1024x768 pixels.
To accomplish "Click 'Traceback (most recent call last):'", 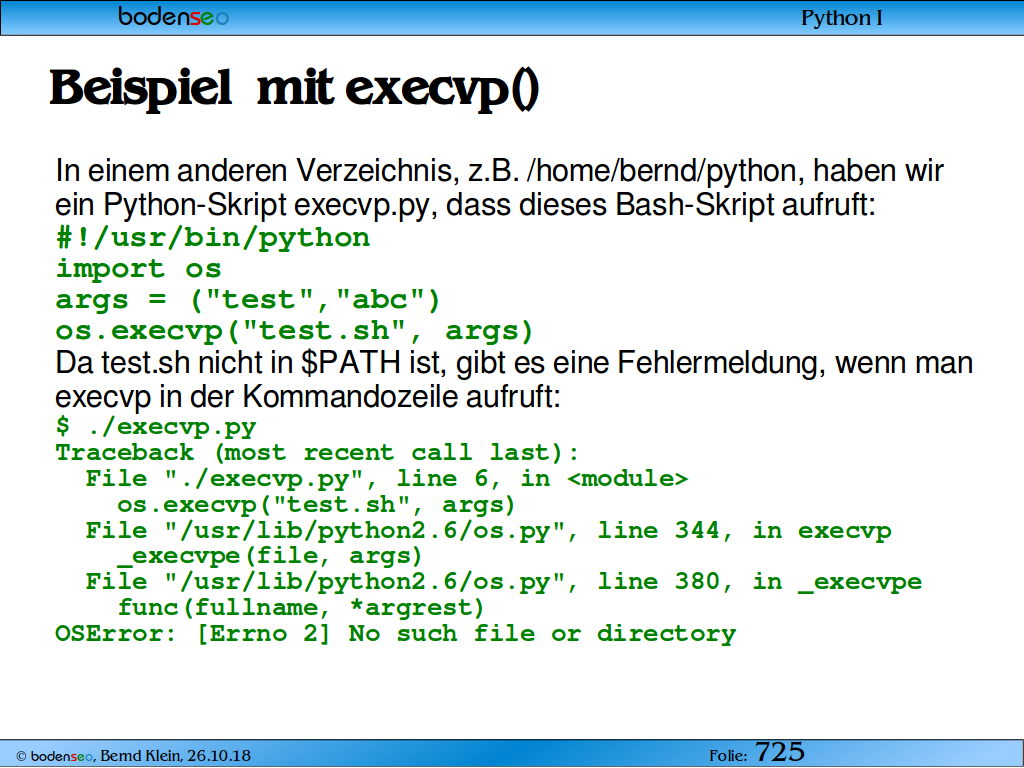I will pos(317,453).
